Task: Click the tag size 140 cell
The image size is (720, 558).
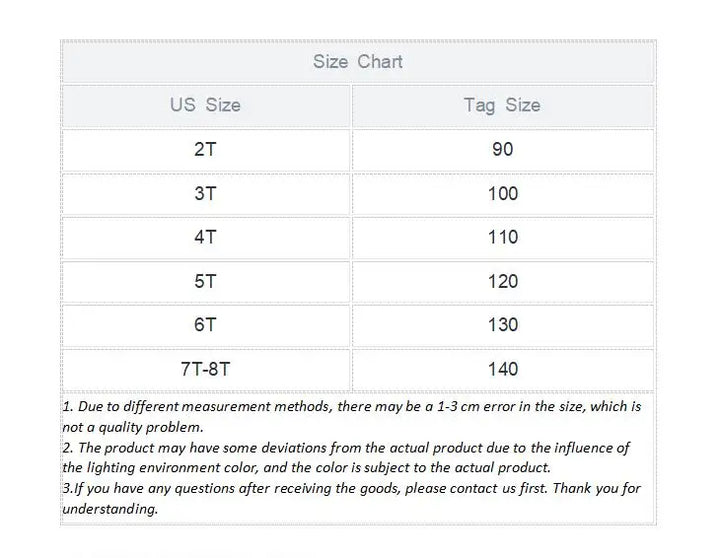Action: 502,369
